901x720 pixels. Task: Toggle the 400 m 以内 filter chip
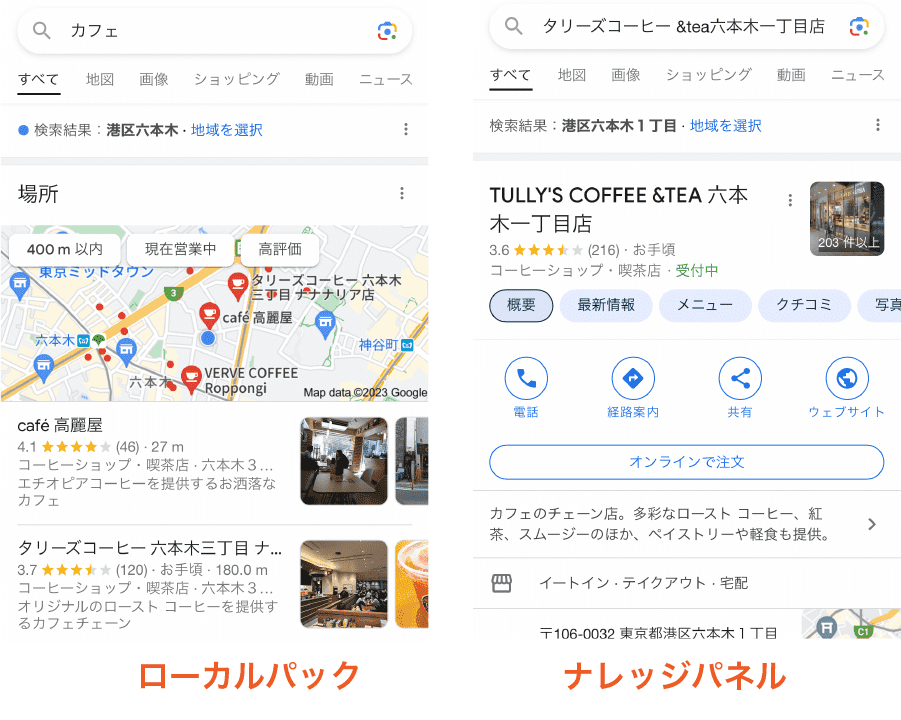point(64,249)
